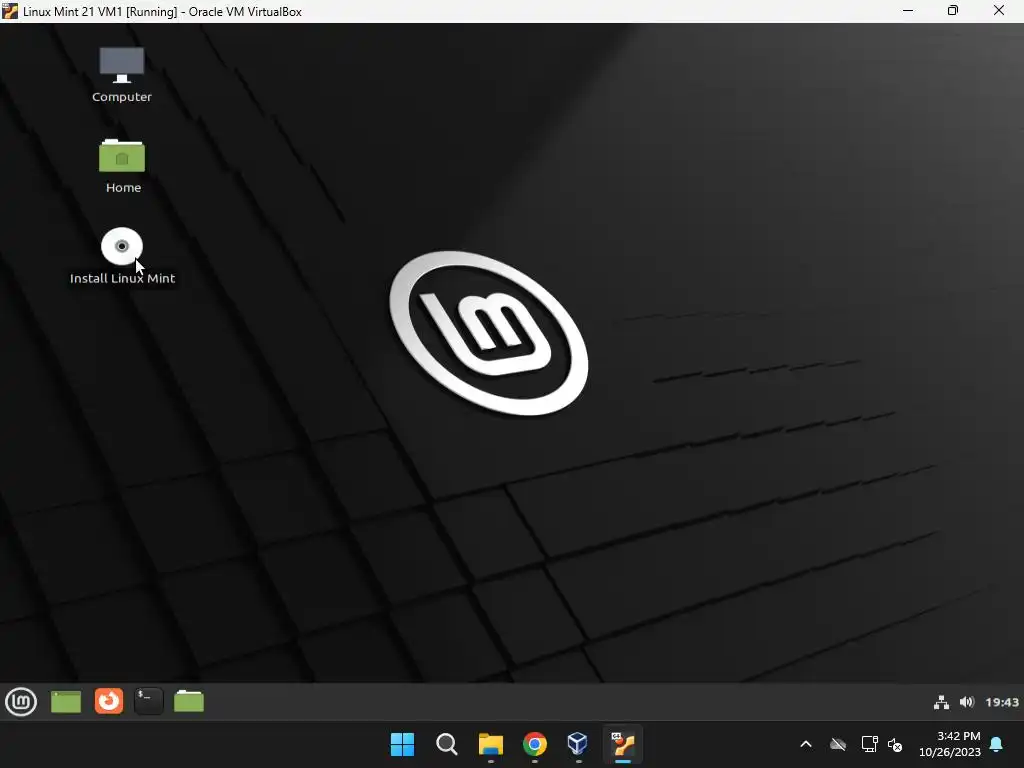Open Files manager next to Terminal icon
1024x768 pixels.
click(189, 701)
